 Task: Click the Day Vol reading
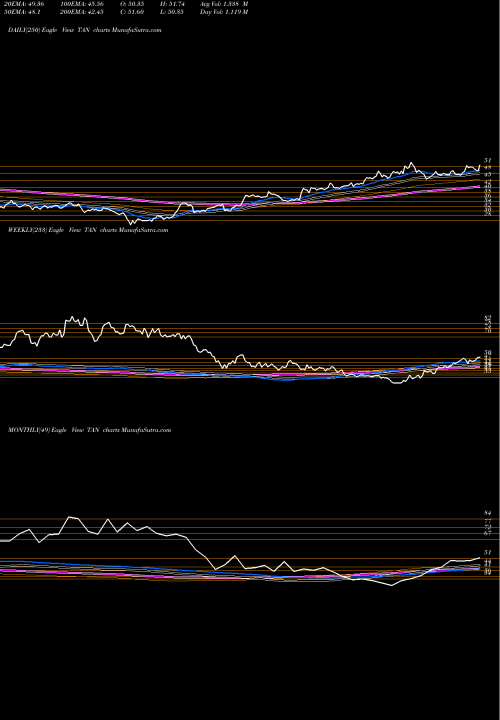click(224, 12)
